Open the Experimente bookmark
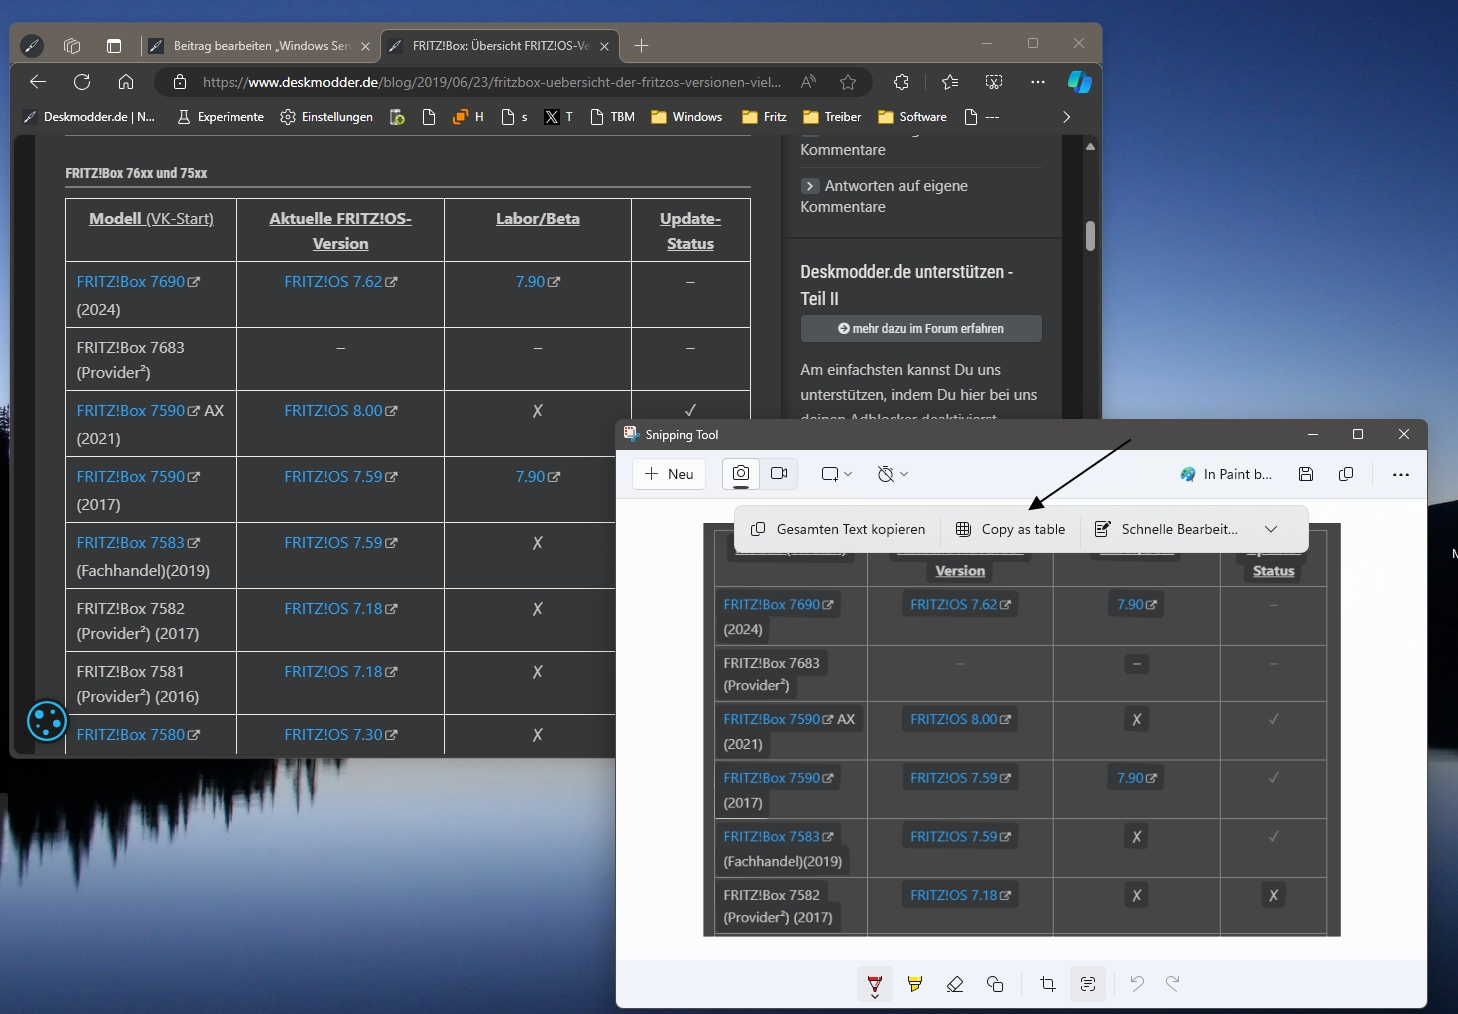This screenshot has height=1014, width=1458. (x=221, y=117)
